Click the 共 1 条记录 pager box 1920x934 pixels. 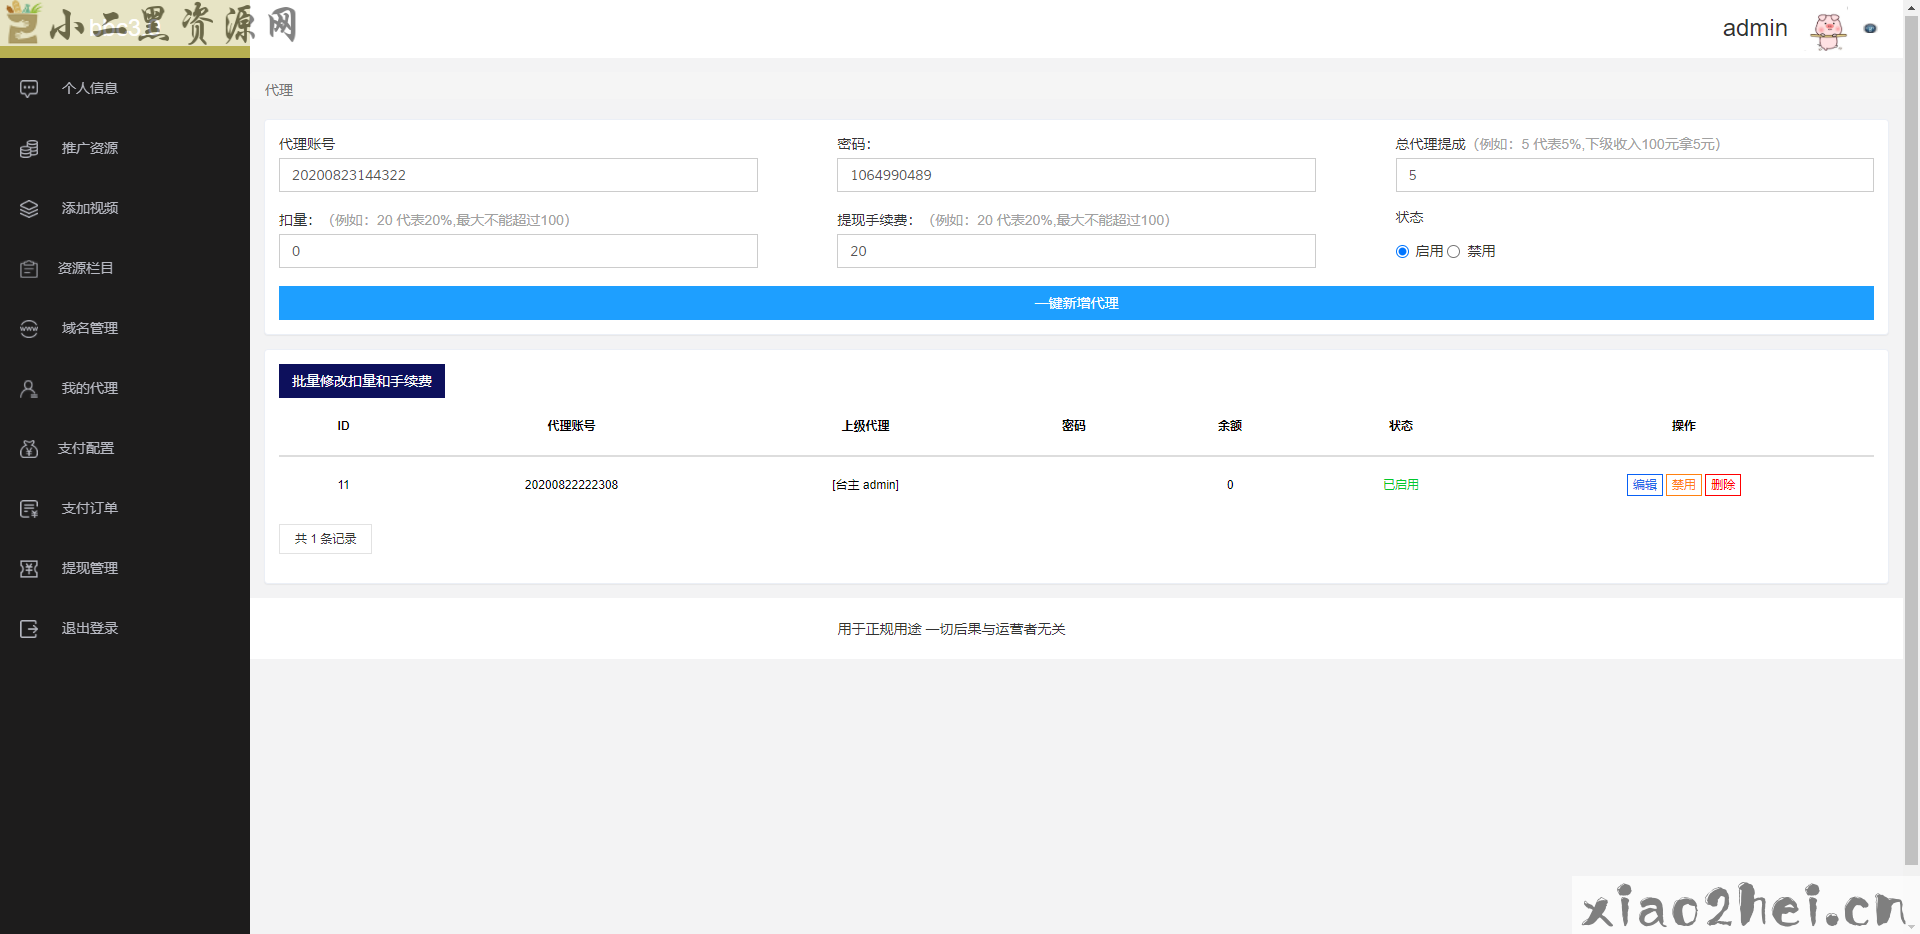(325, 539)
